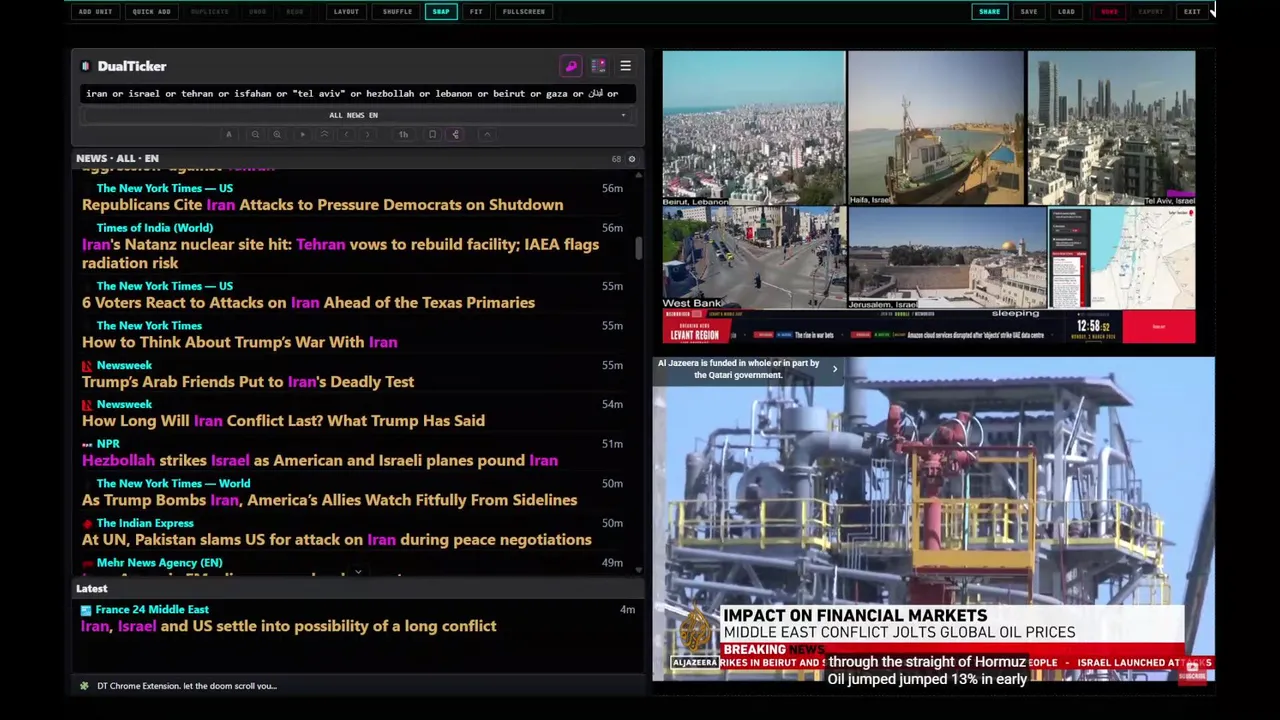Click the scroll-down arrow of news list

pos(638,570)
